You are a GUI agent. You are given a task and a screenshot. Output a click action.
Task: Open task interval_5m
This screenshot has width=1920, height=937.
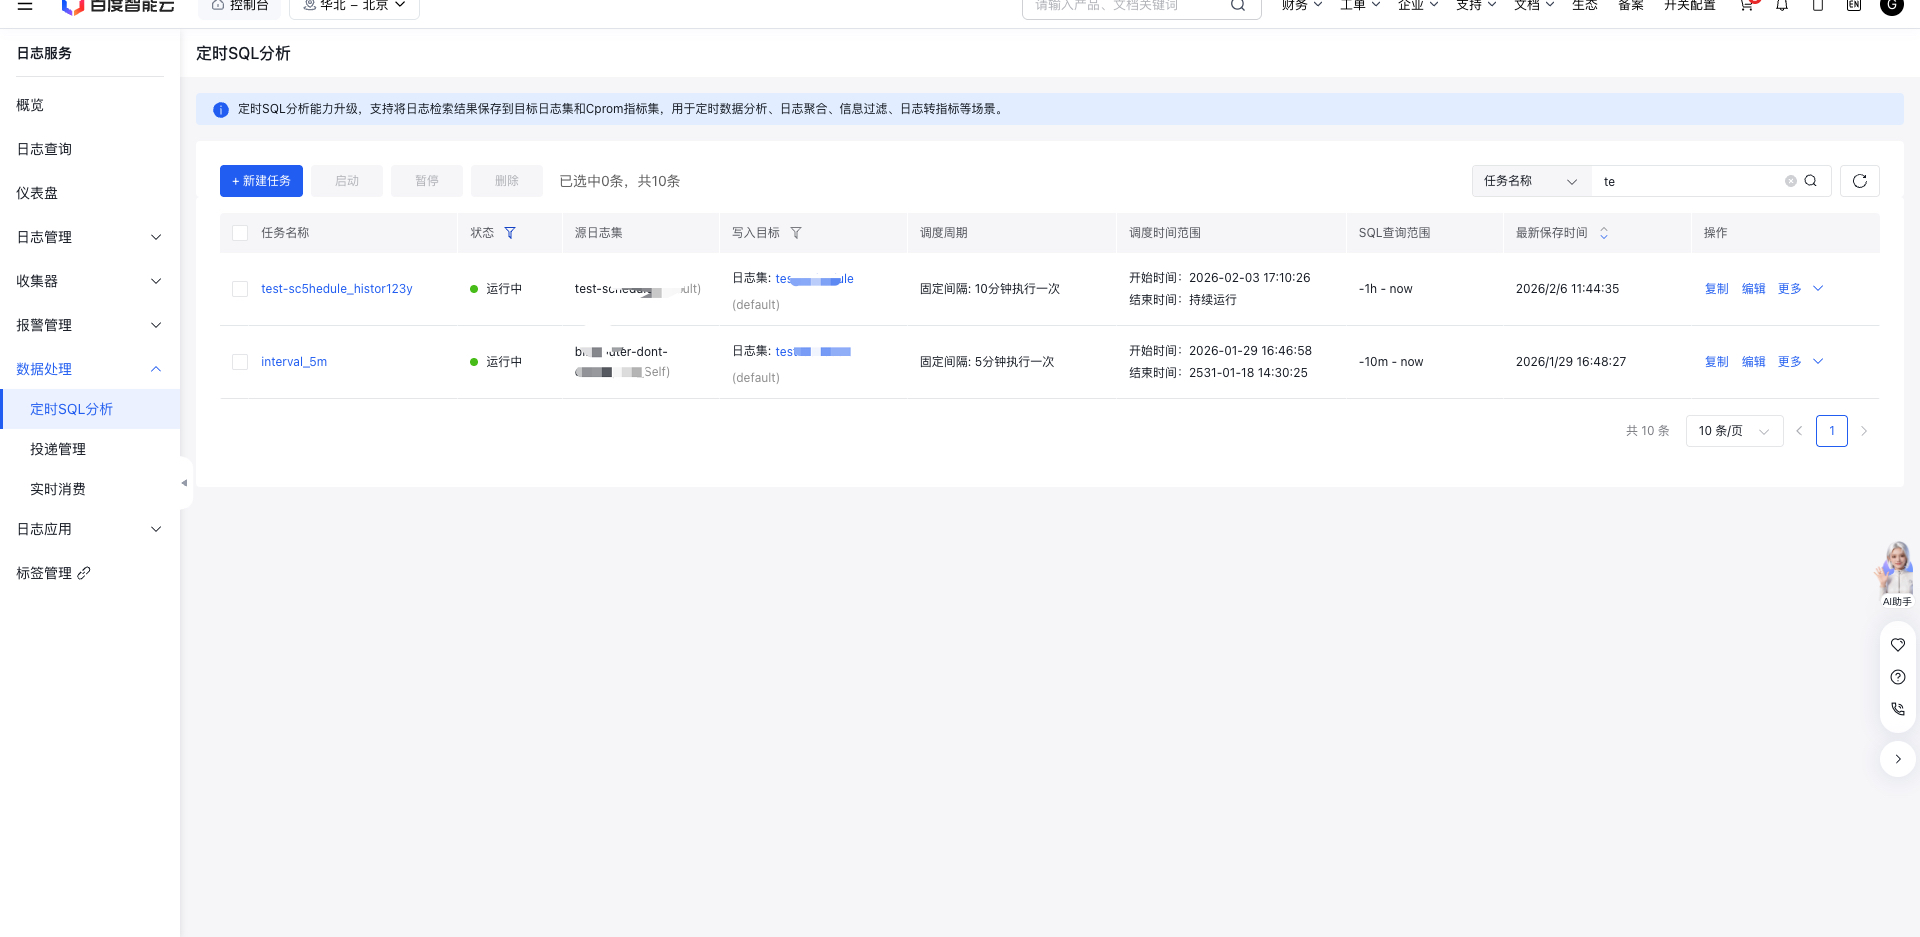[x=294, y=362]
